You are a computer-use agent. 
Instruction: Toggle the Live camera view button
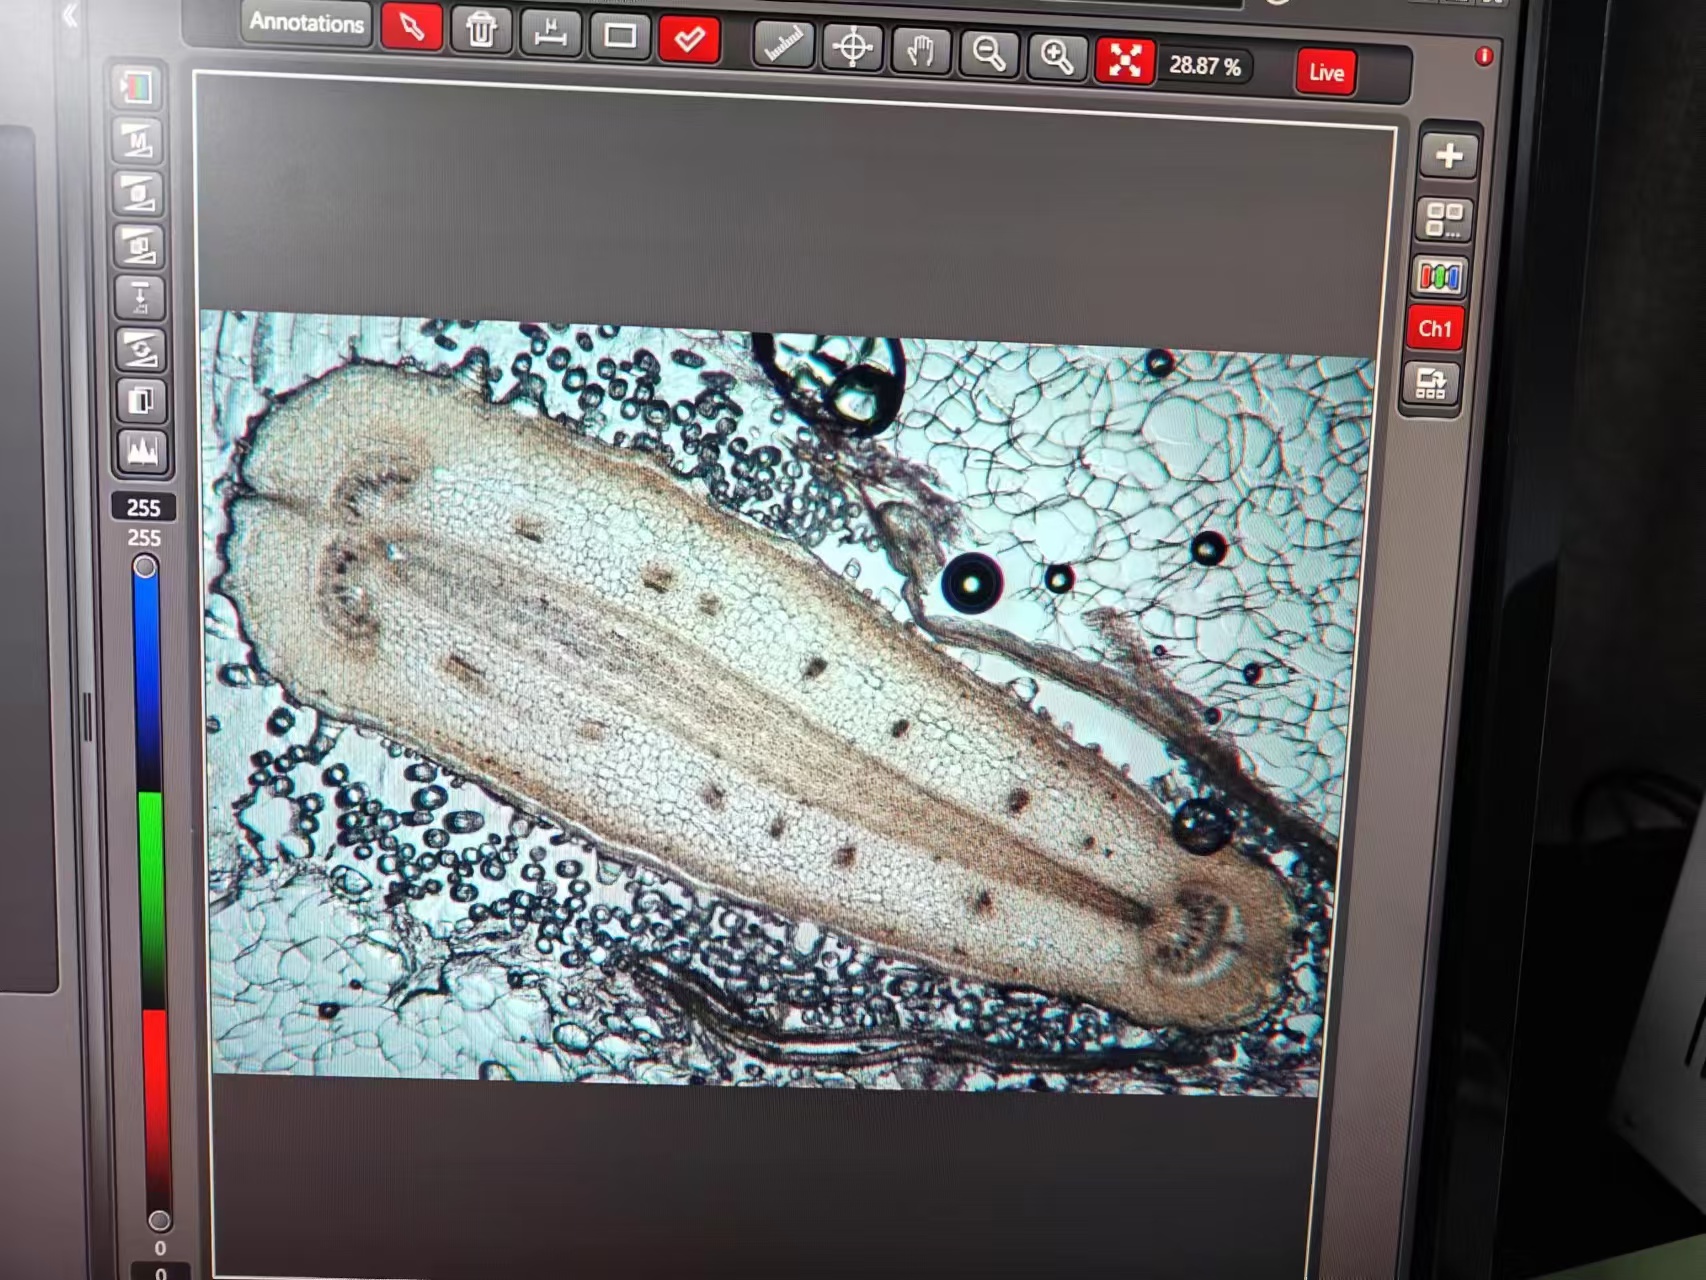[1327, 72]
